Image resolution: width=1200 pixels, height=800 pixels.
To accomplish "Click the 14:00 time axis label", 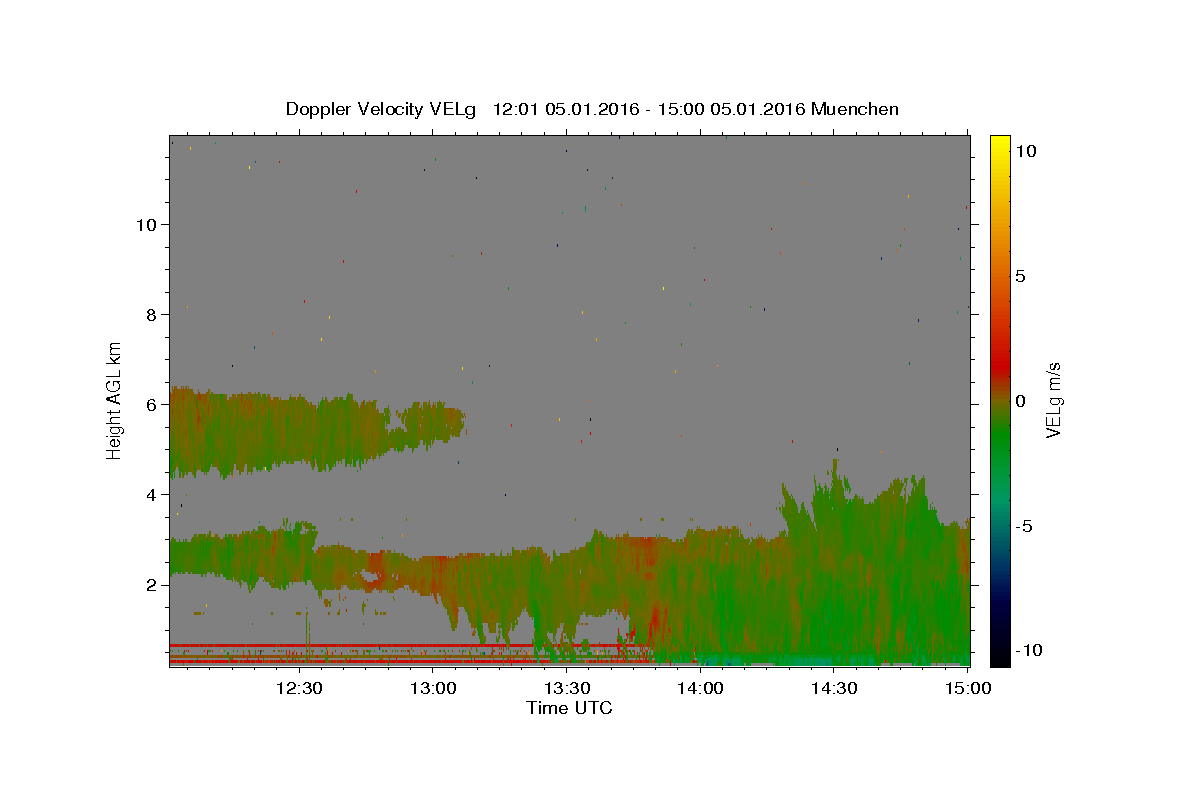I will 700,688.
